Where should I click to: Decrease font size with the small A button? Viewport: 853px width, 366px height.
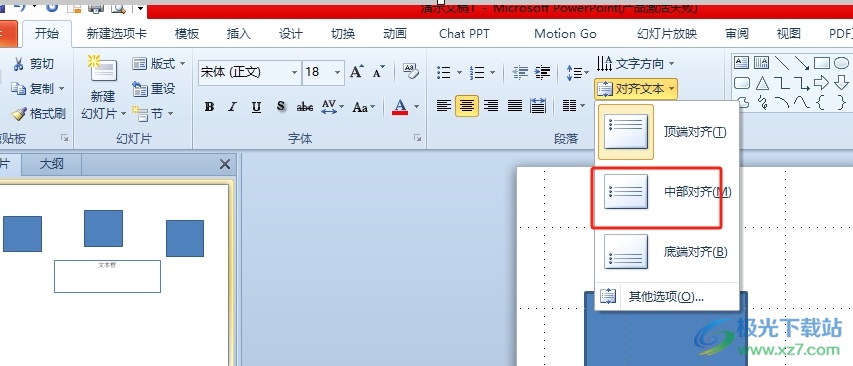pos(378,72)
